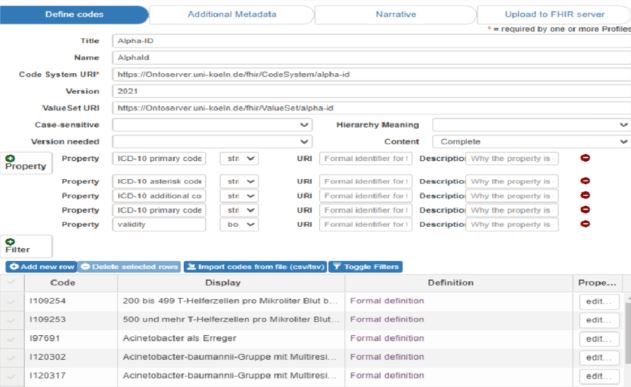This screenshot has height=387, width=631.
Task: Click Formal definition cell for I109254
Action: (459, 301)
